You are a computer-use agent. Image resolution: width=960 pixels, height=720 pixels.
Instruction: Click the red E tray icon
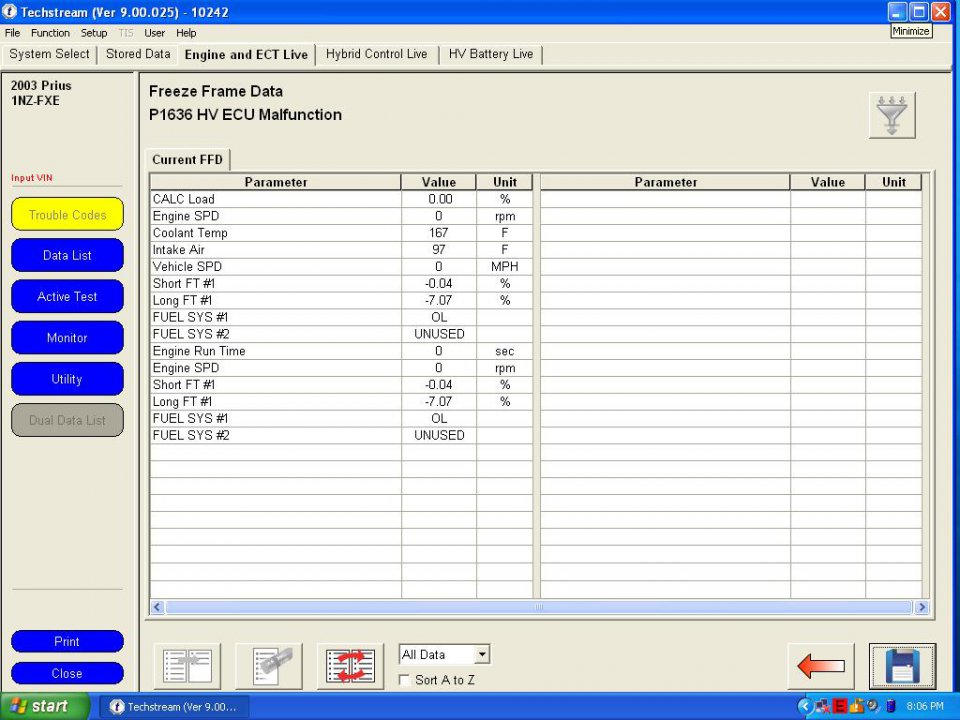click(x=840, y=707)
